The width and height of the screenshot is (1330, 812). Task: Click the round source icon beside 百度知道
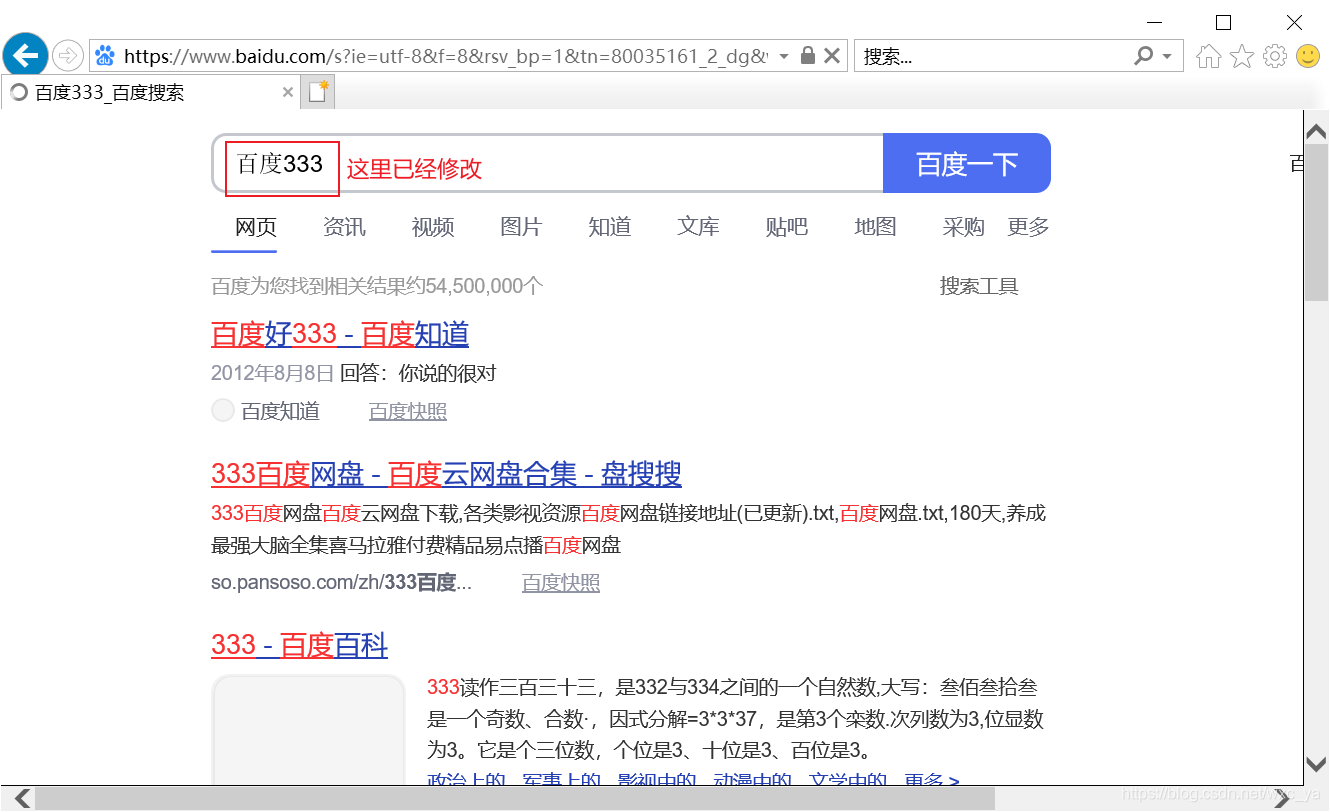click(223, 410)
